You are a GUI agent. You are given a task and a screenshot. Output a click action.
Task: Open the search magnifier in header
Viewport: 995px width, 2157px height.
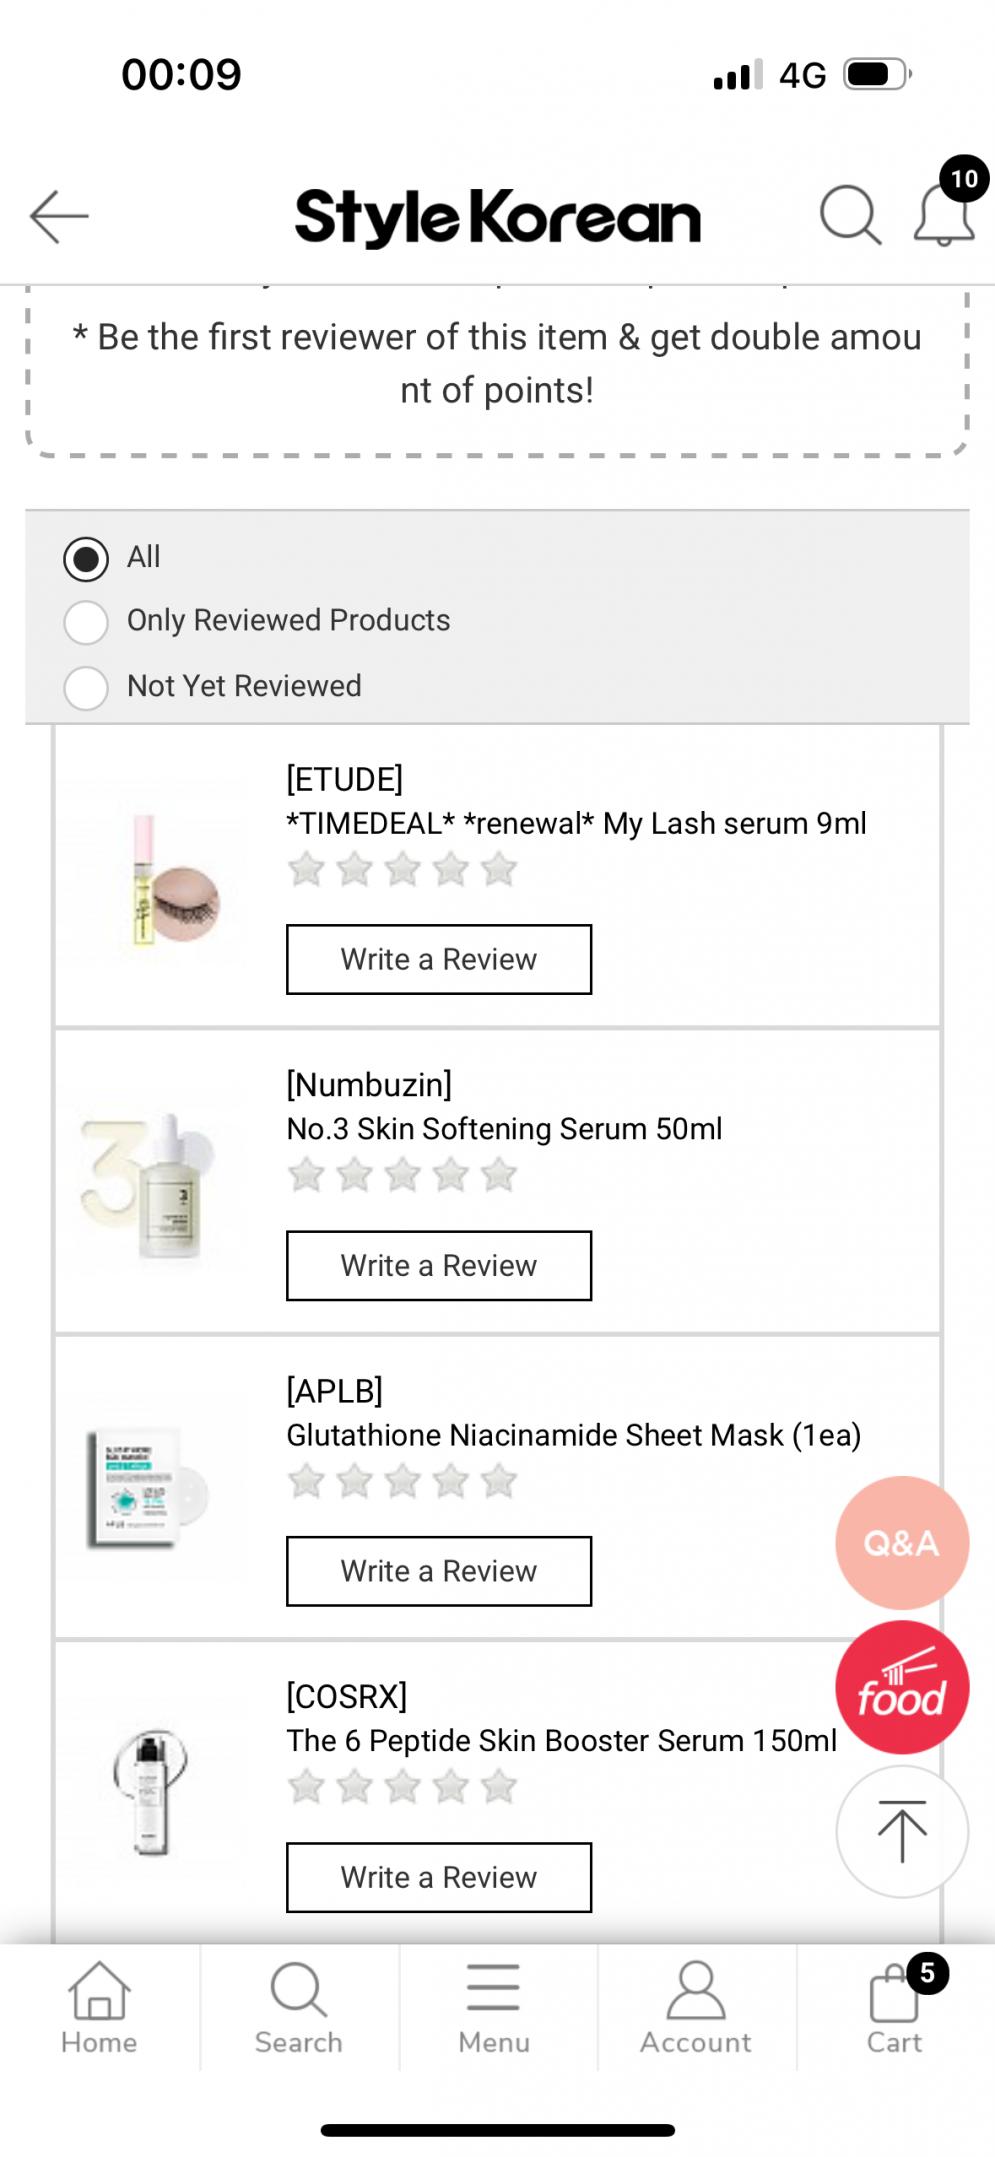(850, 215)
